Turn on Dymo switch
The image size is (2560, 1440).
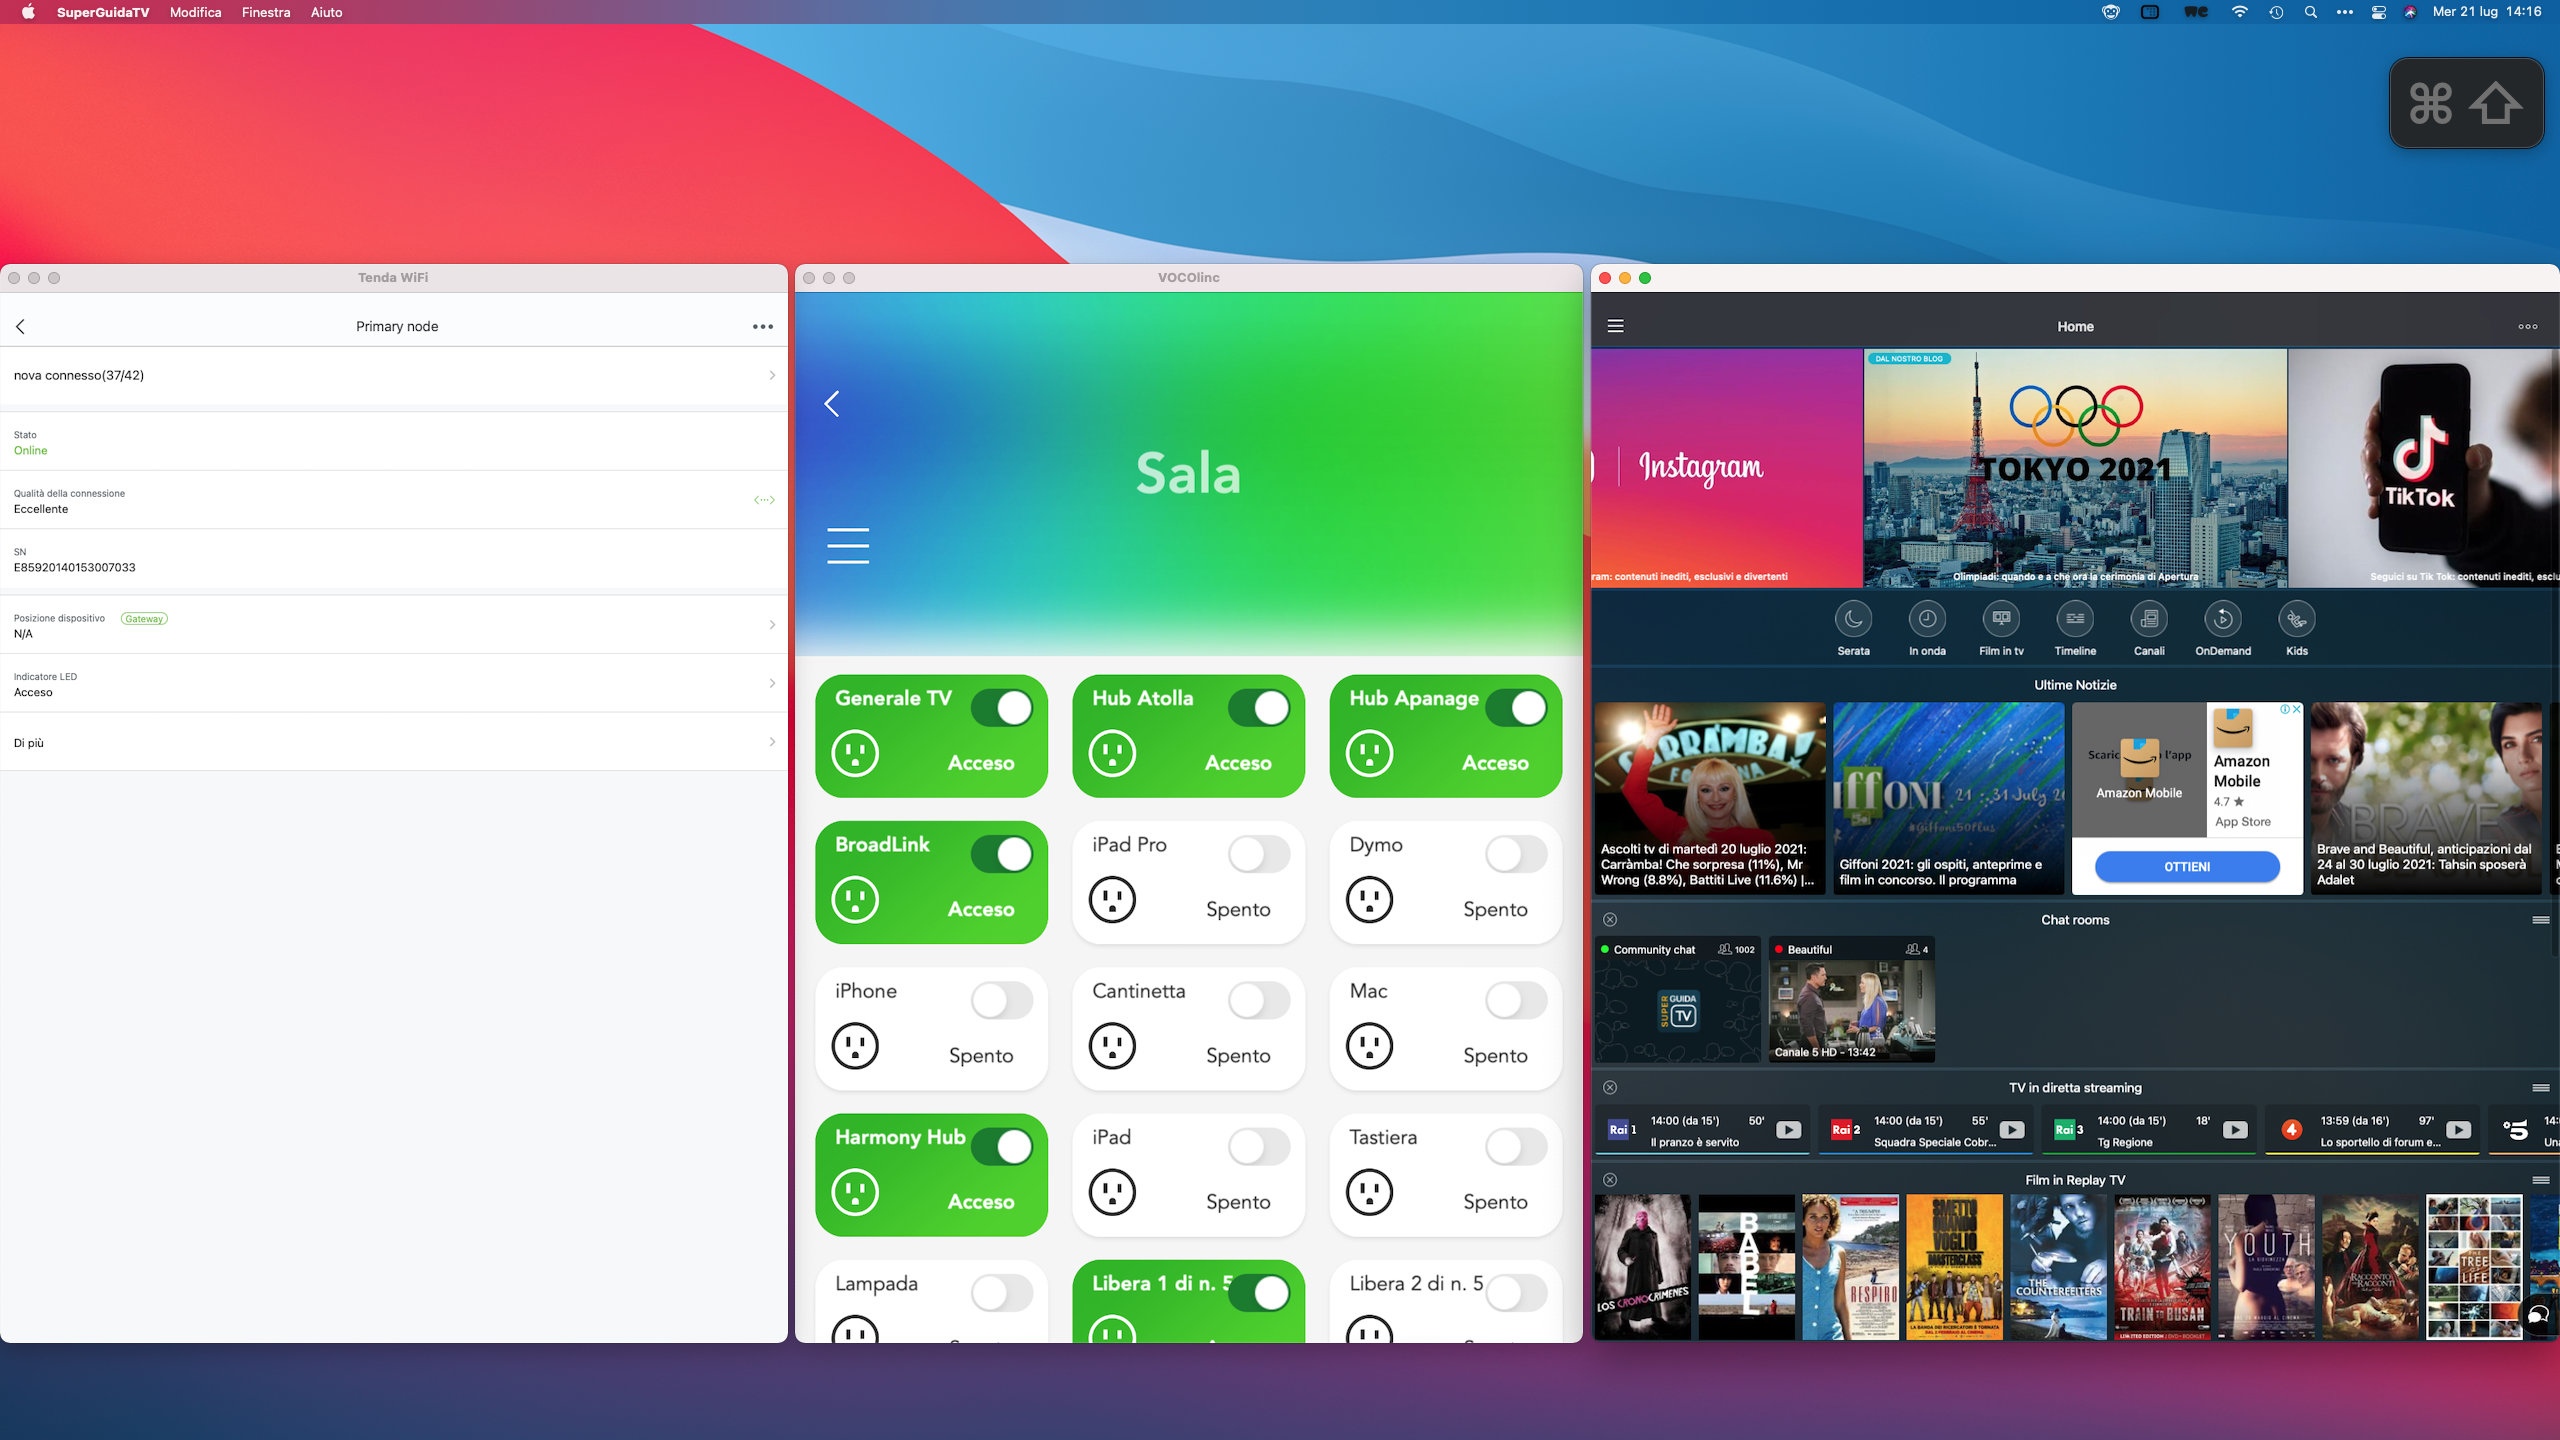point(1515,854)
